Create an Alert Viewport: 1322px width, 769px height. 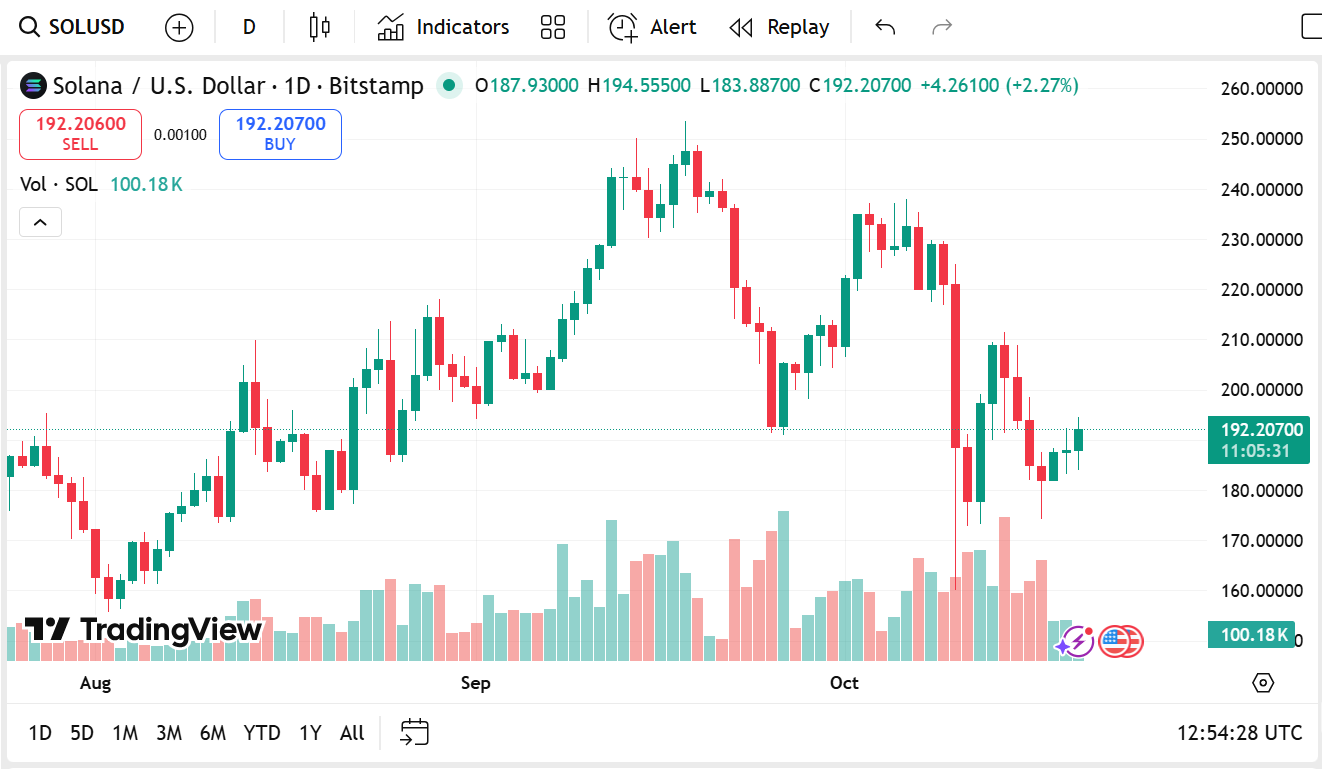coord(652,27)
